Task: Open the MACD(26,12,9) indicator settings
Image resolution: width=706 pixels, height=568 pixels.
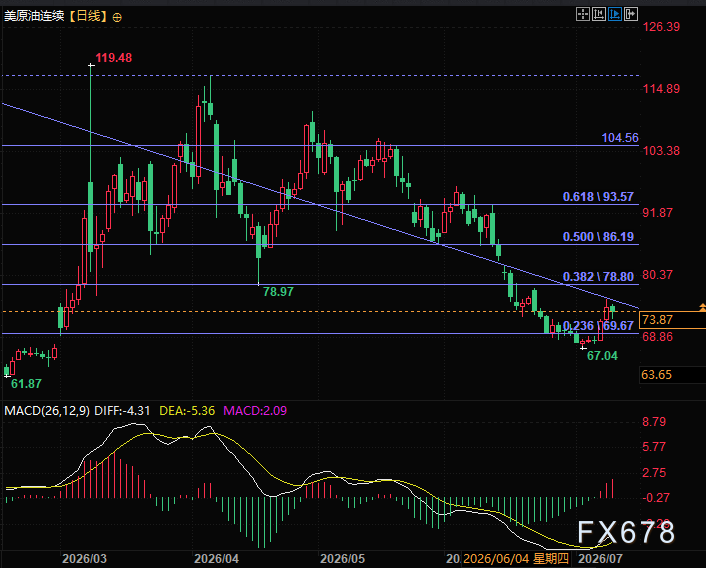Action: 47,410
